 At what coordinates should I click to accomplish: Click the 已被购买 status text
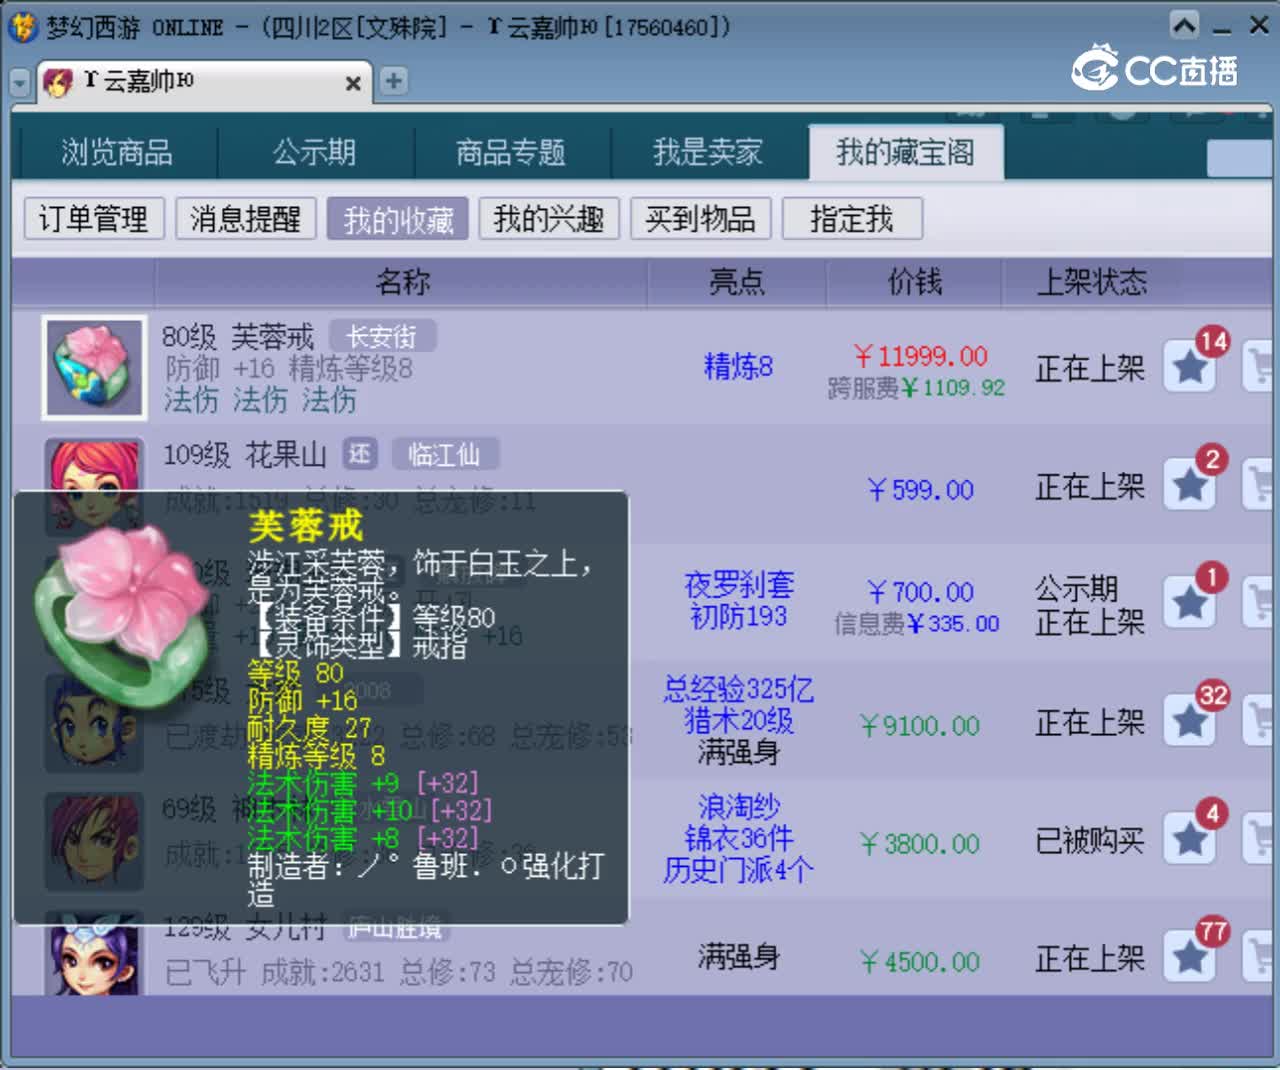coord(1089,841)
